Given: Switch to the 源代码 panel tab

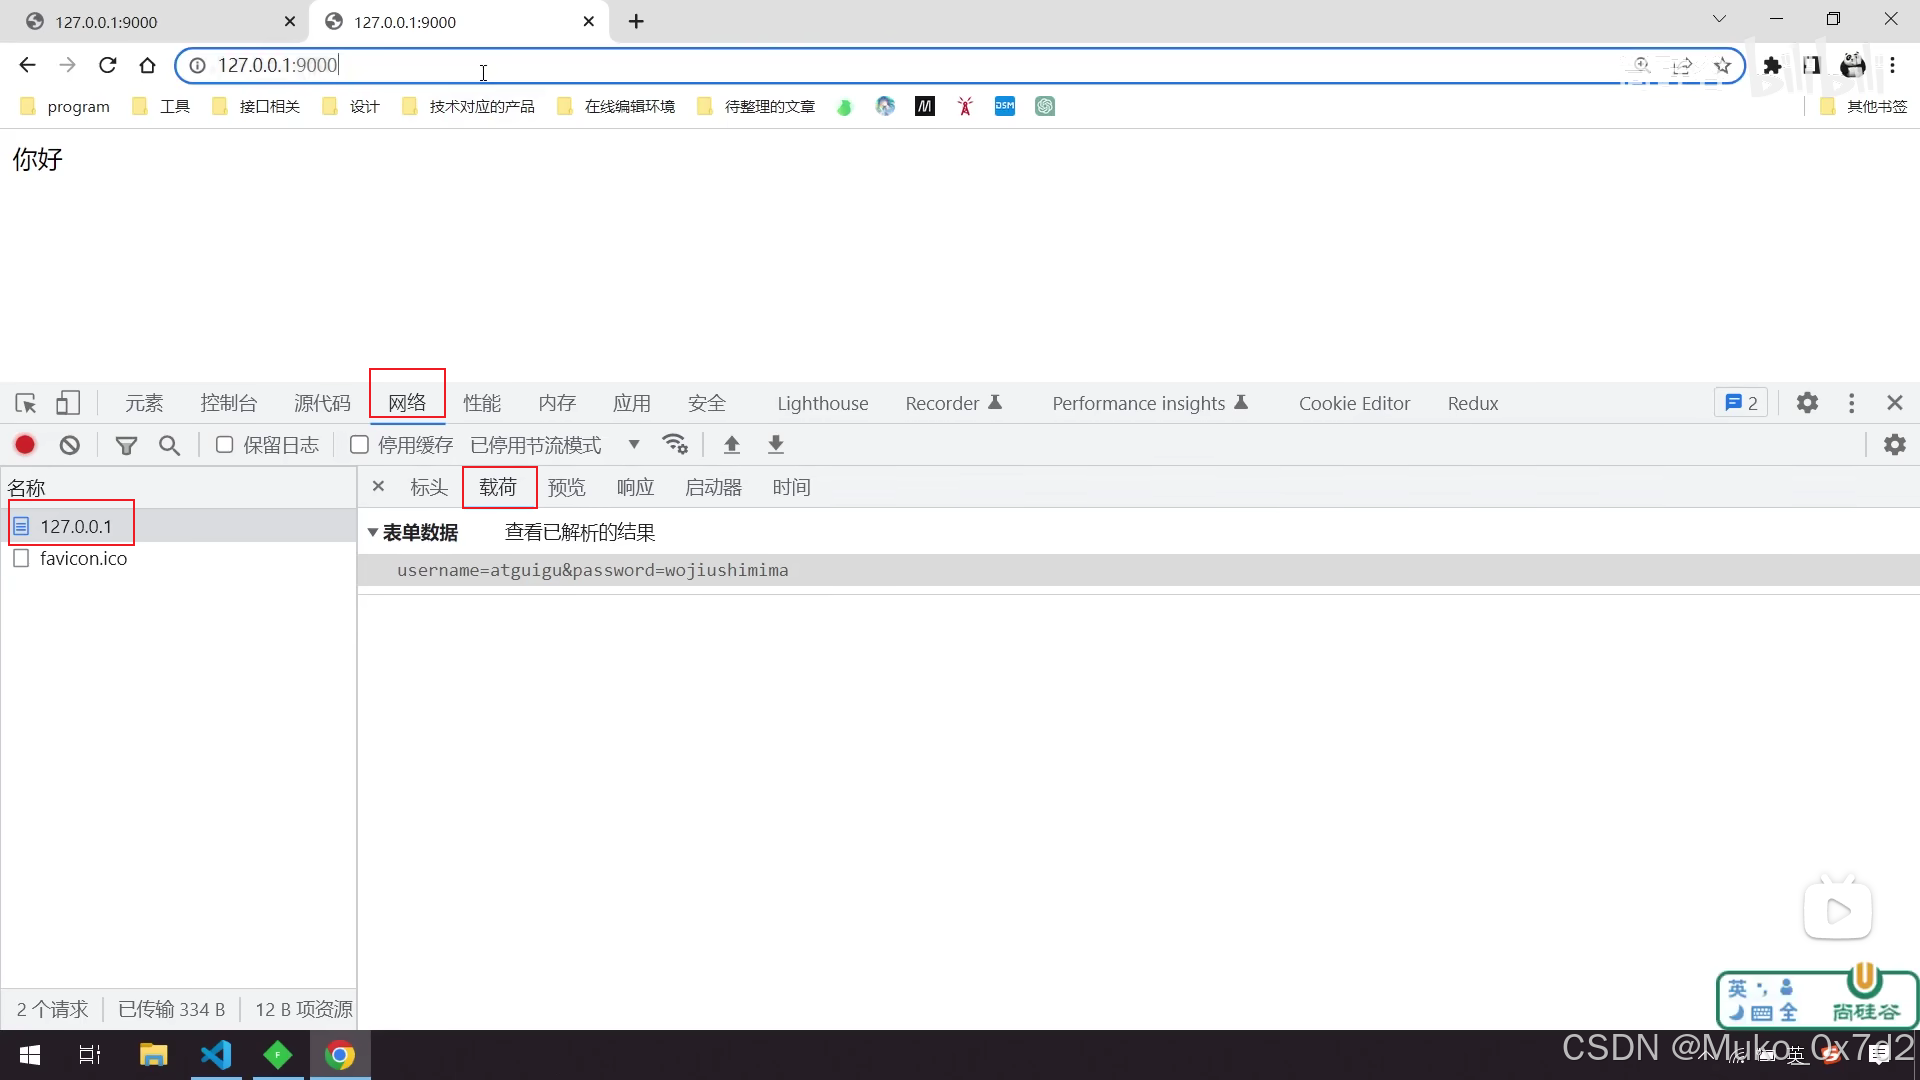Looking at the screenshot, I should pyautogui.click(x=322, y=403).
